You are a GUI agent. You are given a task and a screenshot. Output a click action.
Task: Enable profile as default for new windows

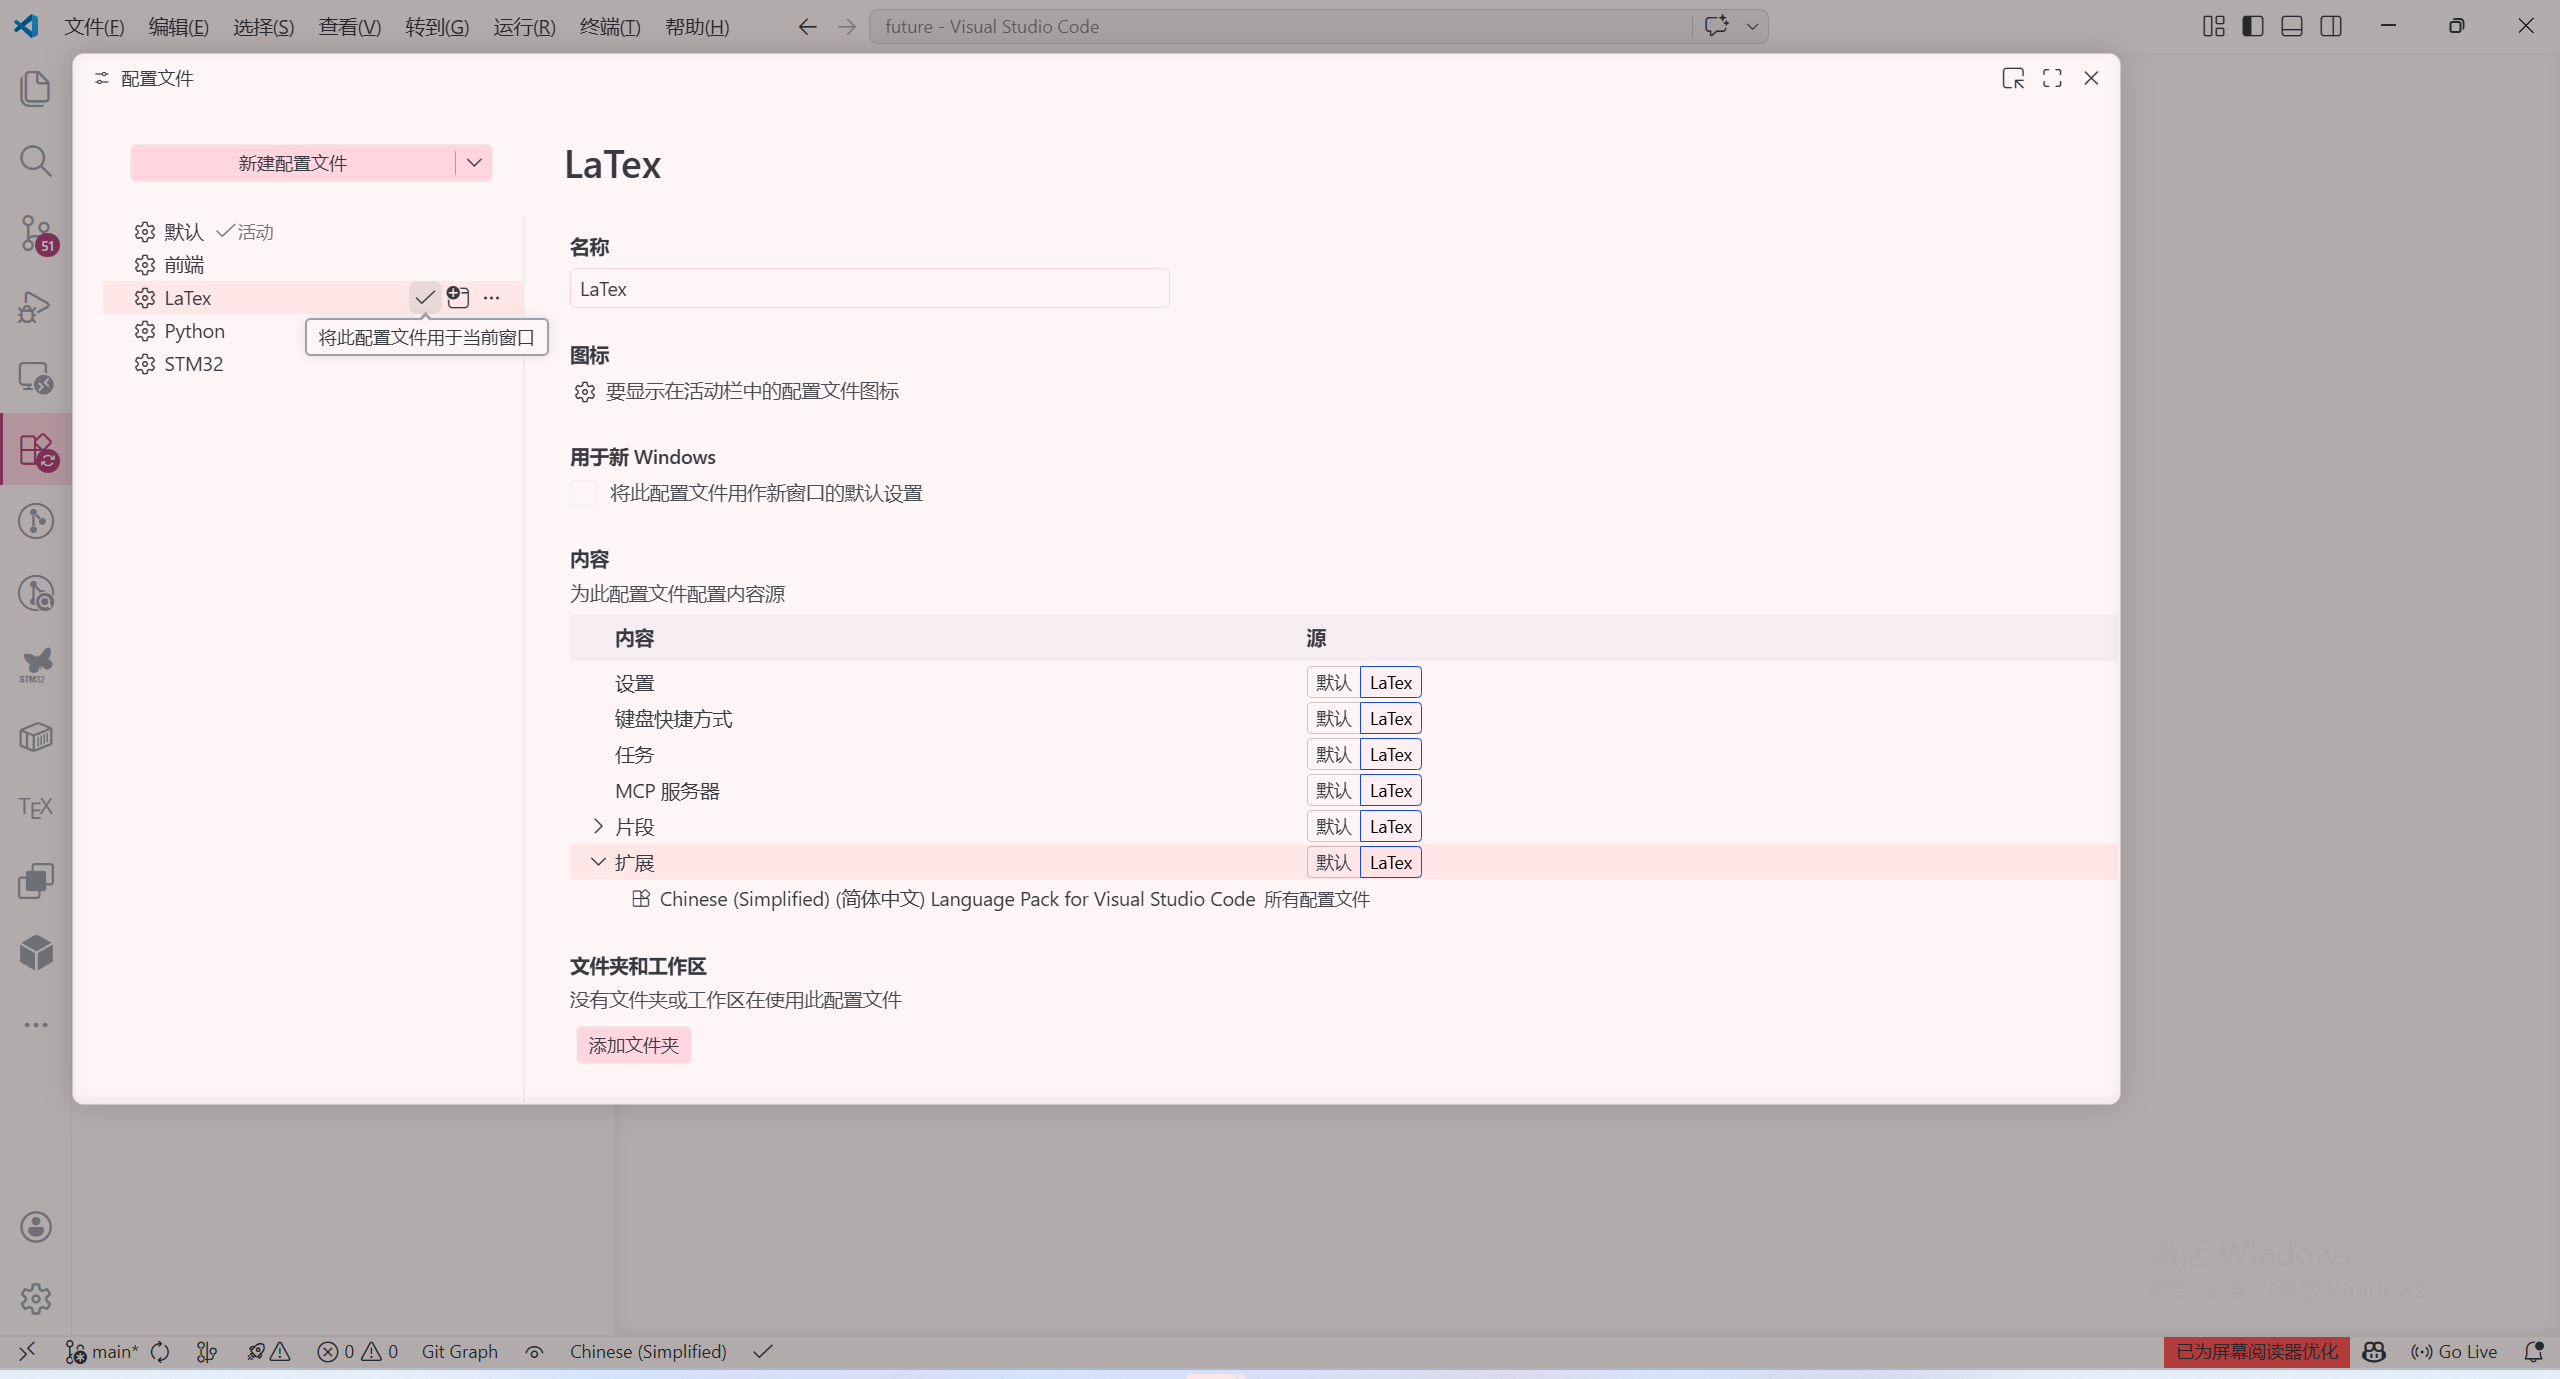click(x=584, y=493)
